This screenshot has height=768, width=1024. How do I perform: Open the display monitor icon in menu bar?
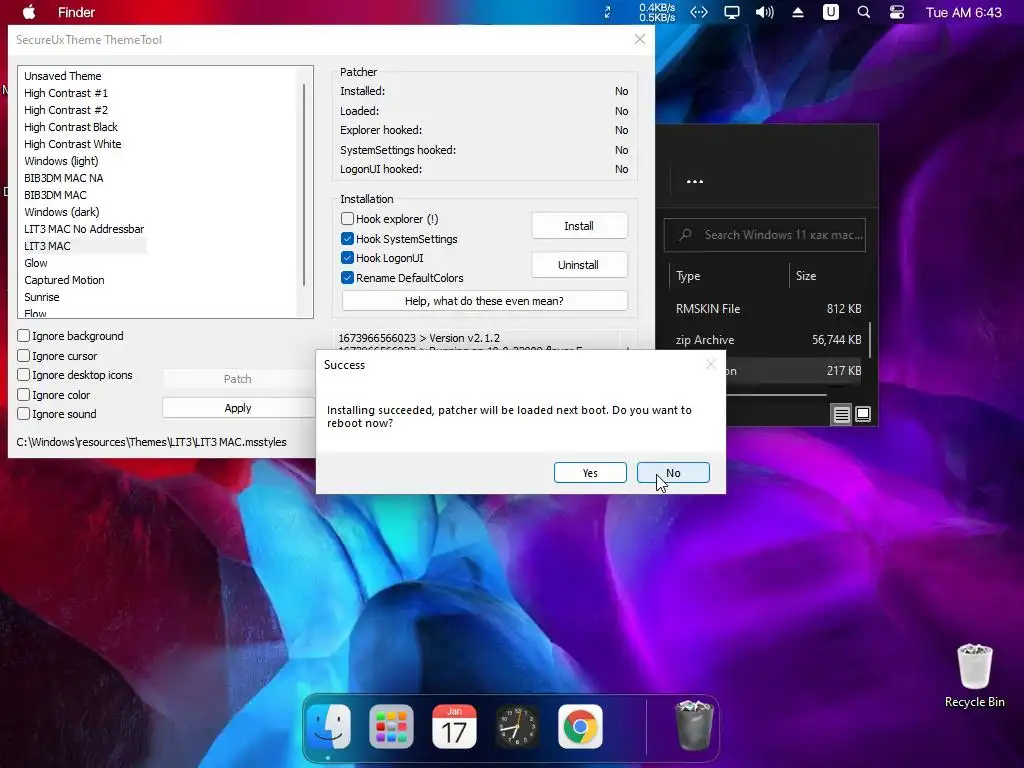(x=731, y=12)
